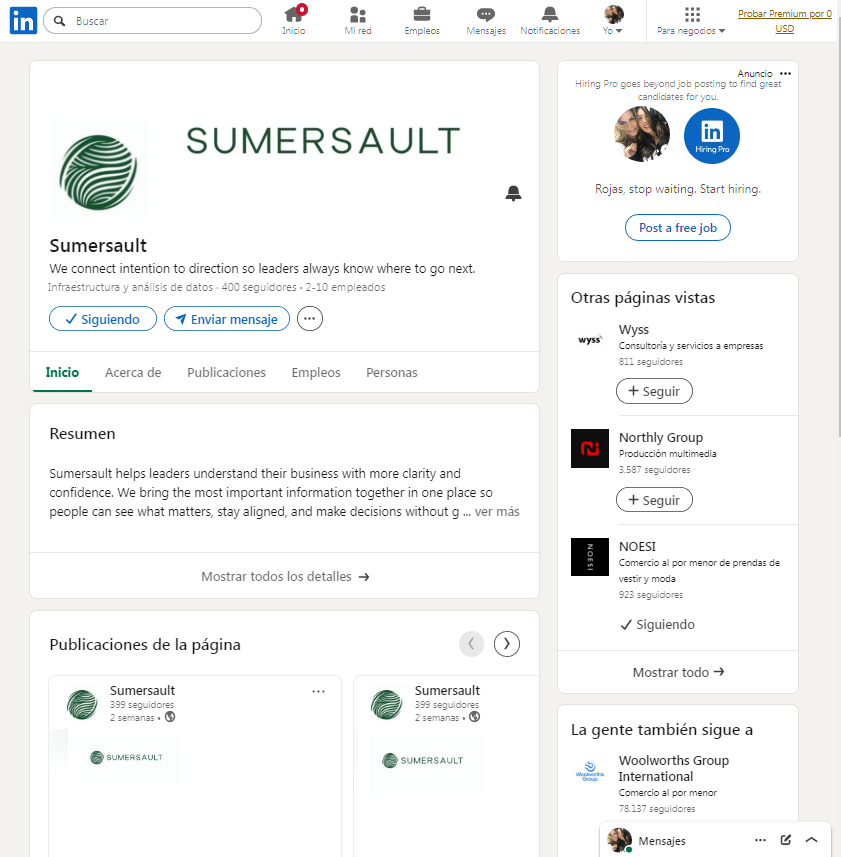Viewport: 841px width, 857px height.
Task: Open Mi red network icon
Action: click(358, 21)
